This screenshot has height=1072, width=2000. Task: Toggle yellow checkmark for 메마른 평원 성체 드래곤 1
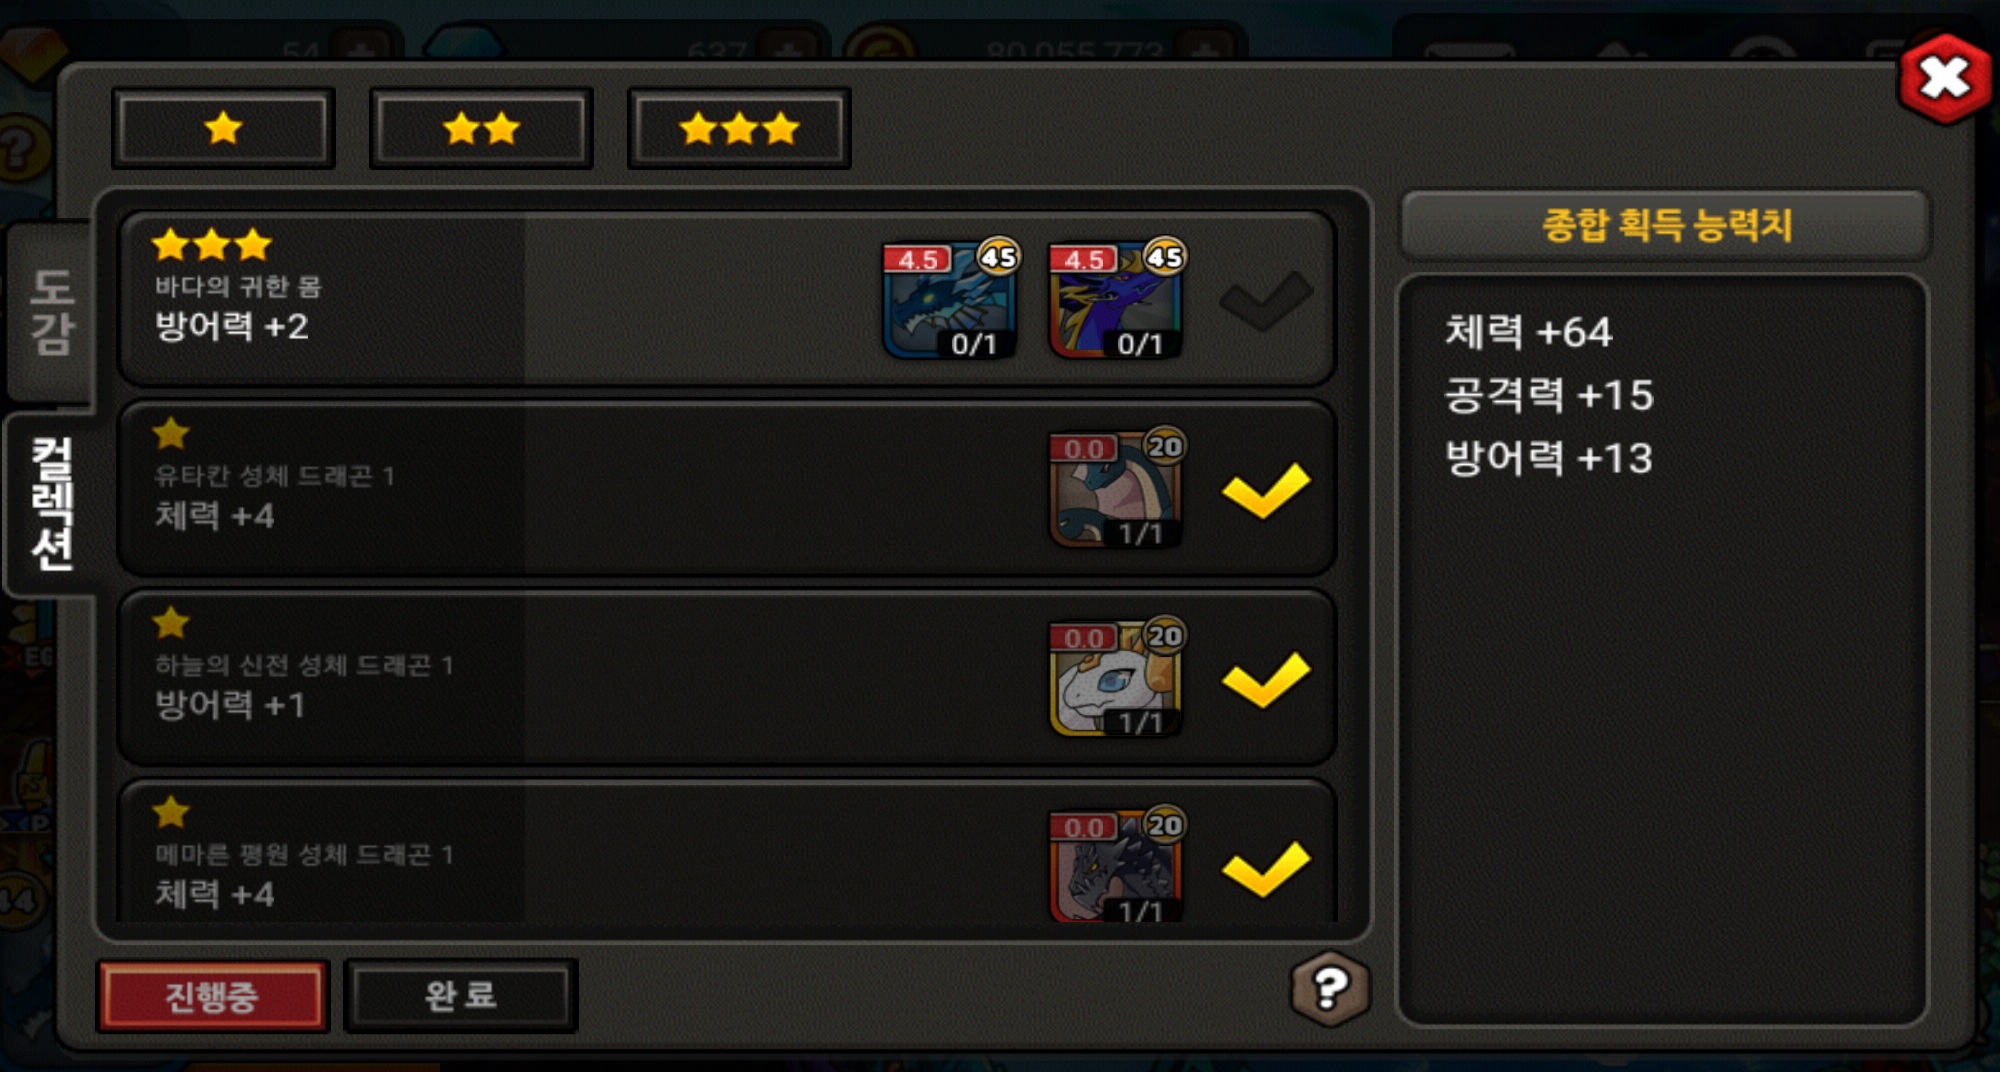tap(1266, 868)
